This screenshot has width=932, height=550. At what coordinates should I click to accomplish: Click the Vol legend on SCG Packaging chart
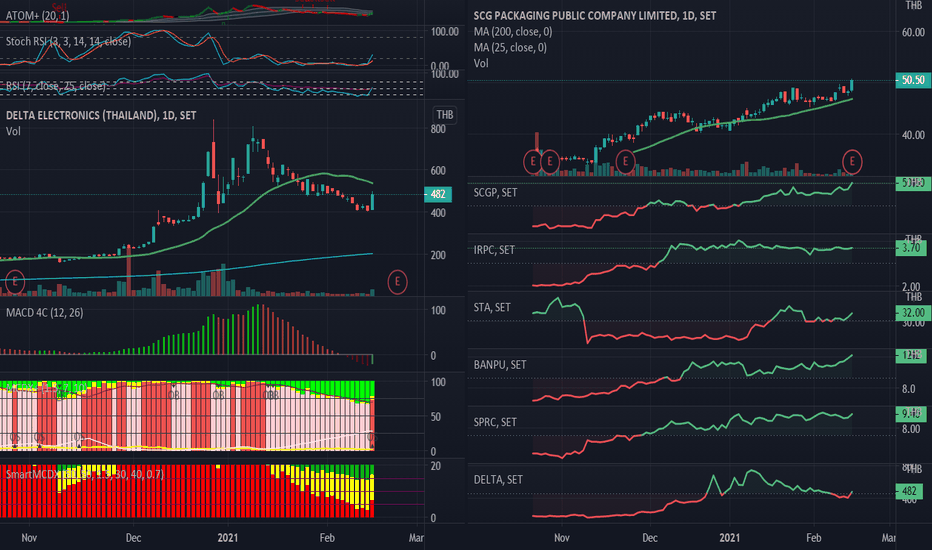coord(481,63)
